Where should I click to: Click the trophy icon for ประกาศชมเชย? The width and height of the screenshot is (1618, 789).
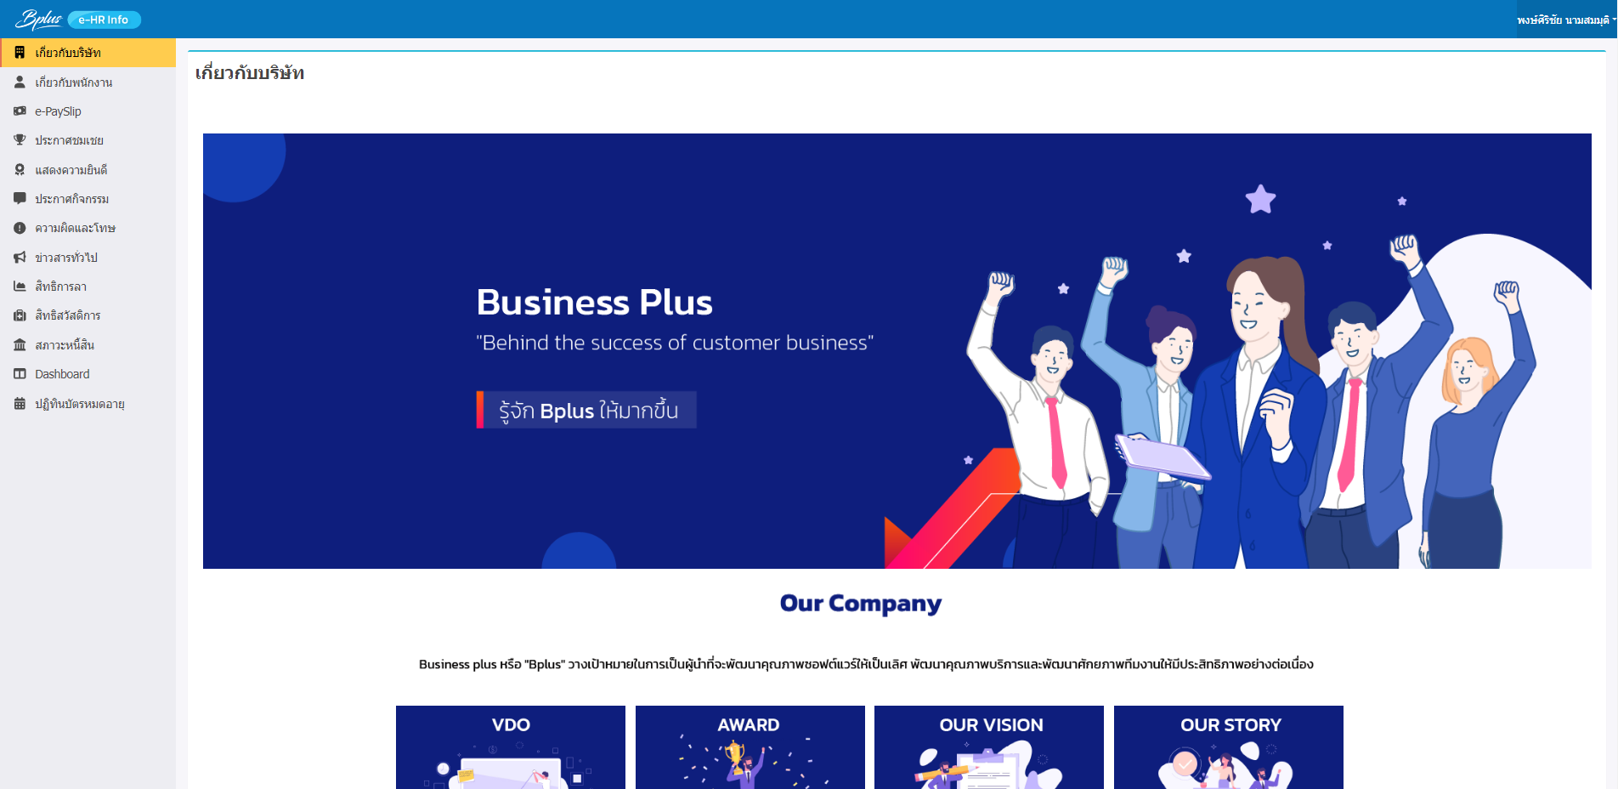[x=19, y=140]
